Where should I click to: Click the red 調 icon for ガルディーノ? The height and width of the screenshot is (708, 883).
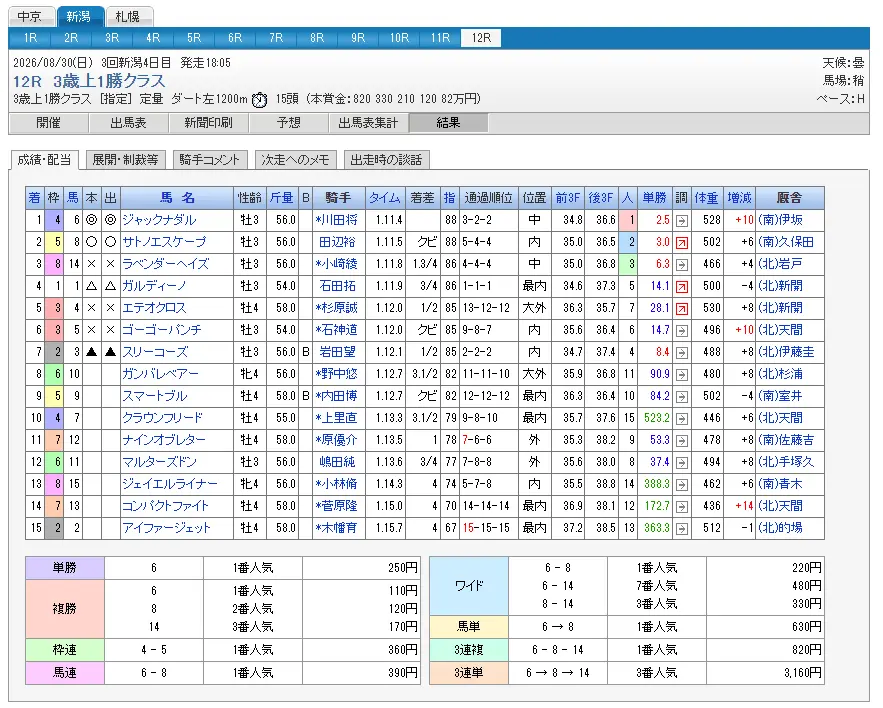coord(681,286)
